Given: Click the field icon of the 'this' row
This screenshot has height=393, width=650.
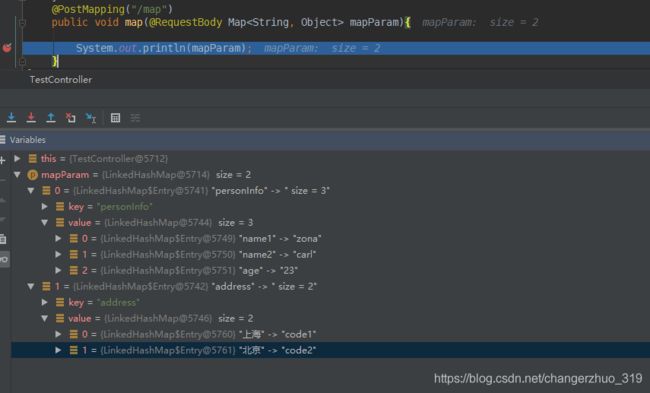Looking at the screenshot, I should (x=33, y=158).
